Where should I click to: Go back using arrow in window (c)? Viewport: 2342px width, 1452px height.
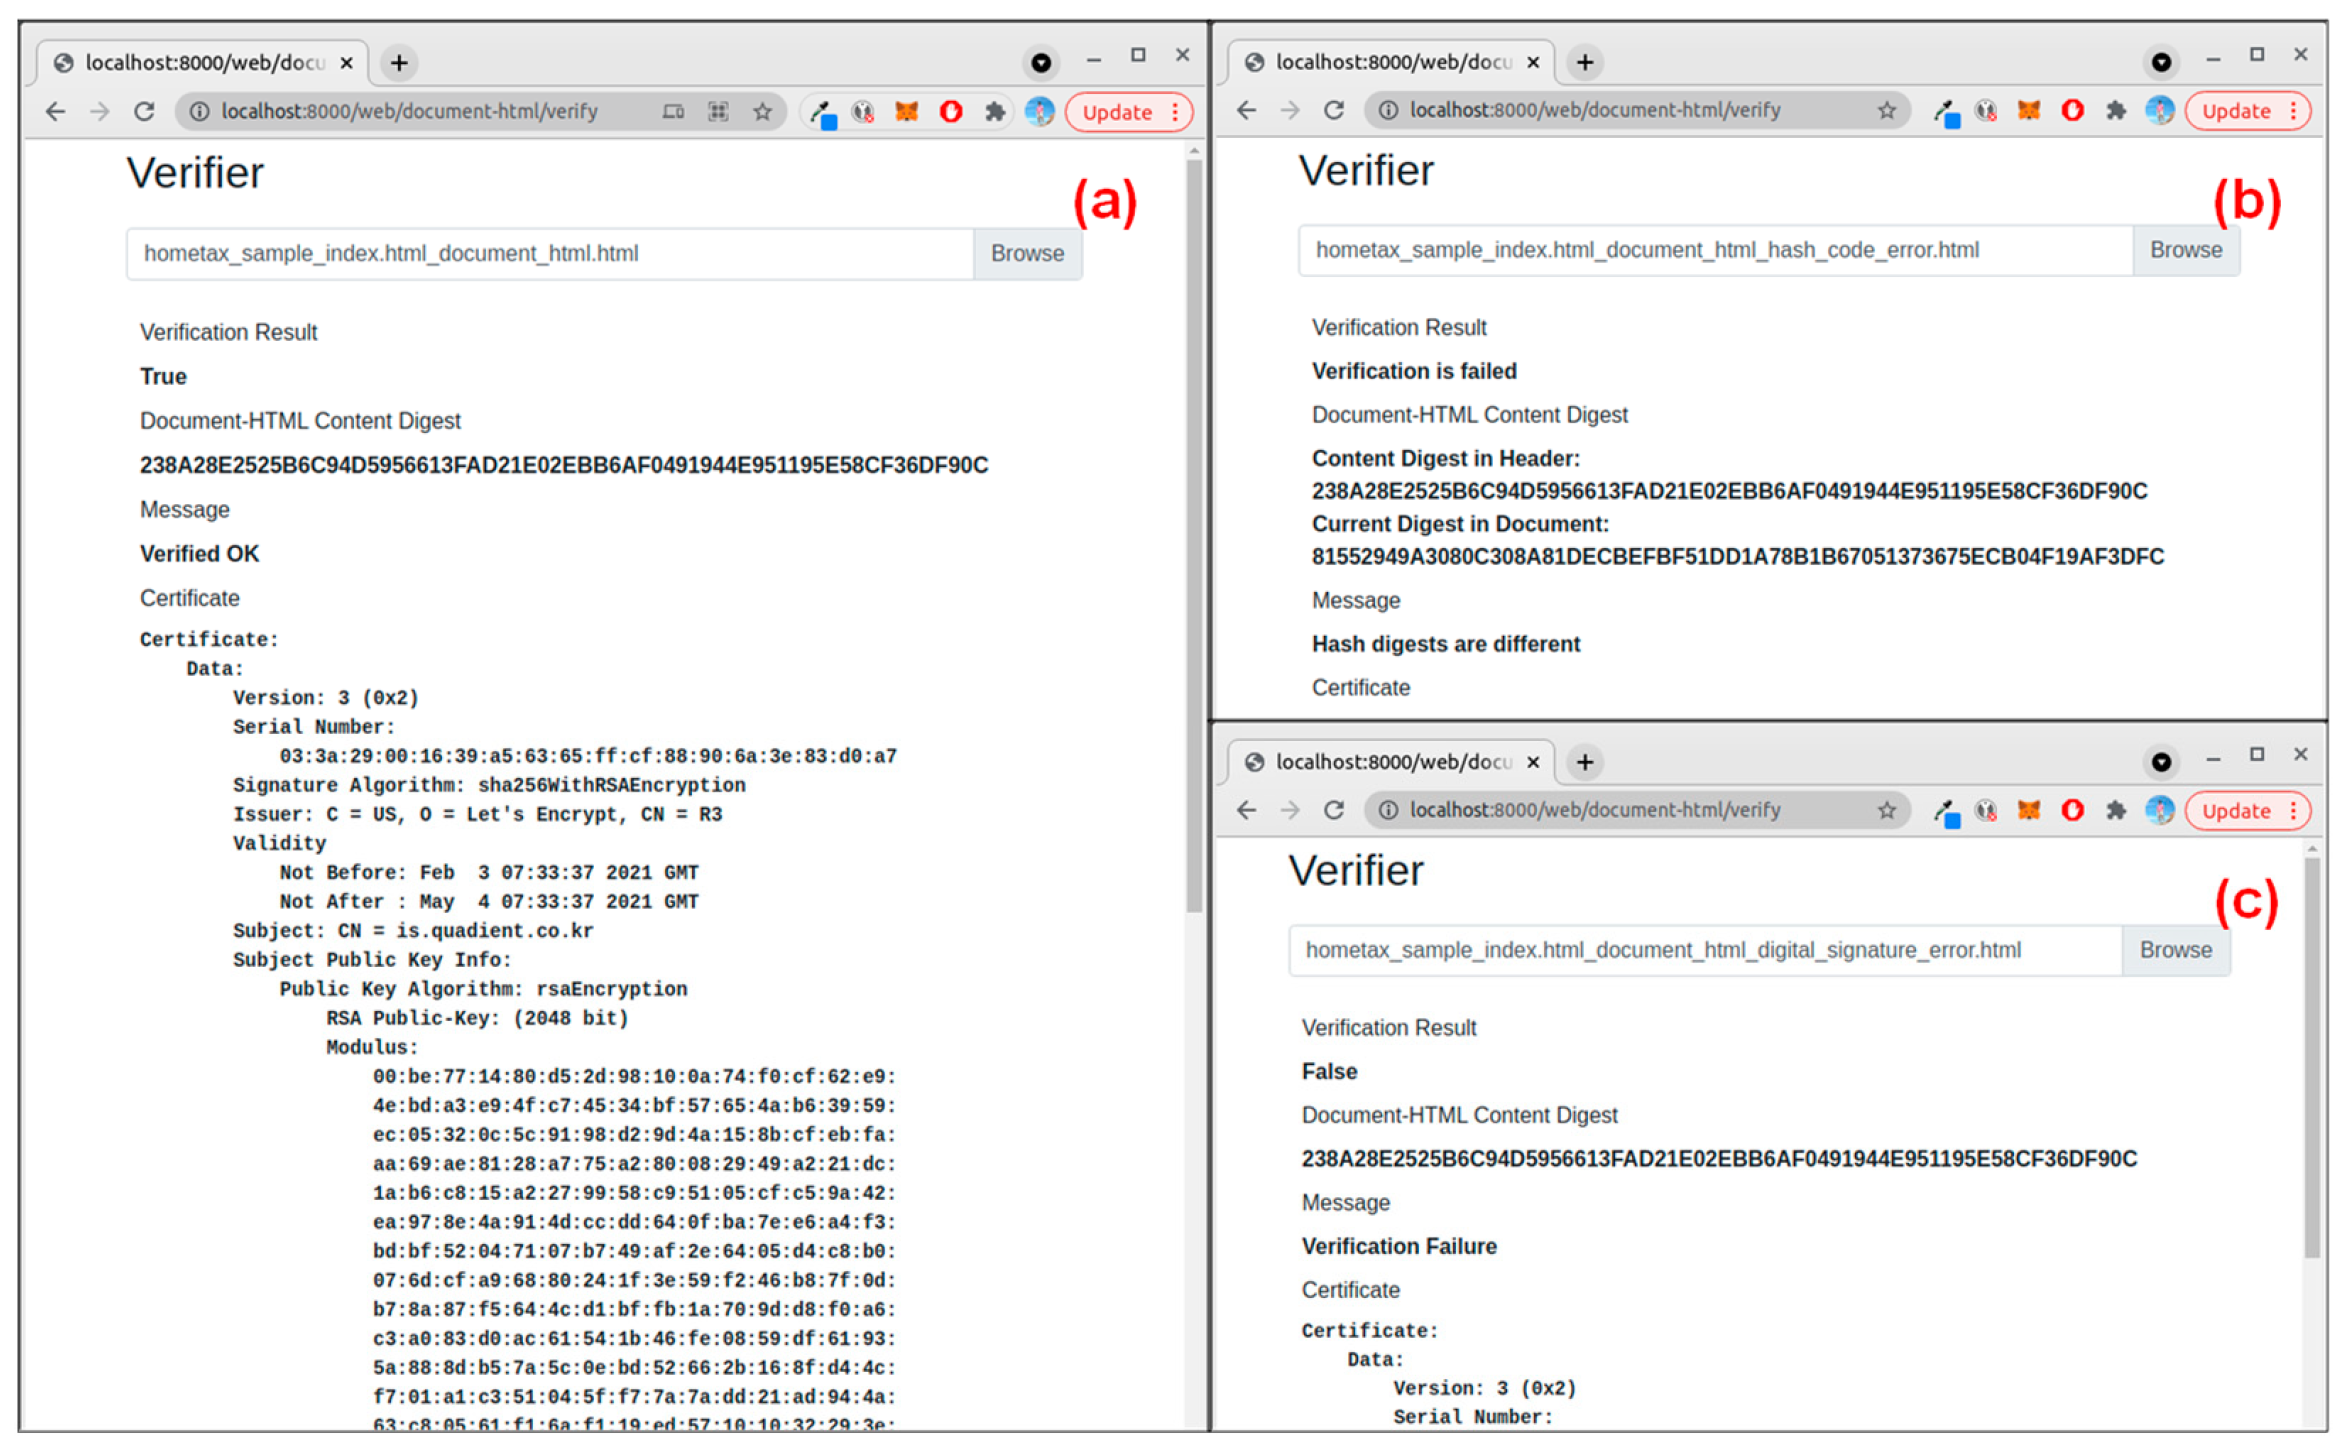[1245, 810]
